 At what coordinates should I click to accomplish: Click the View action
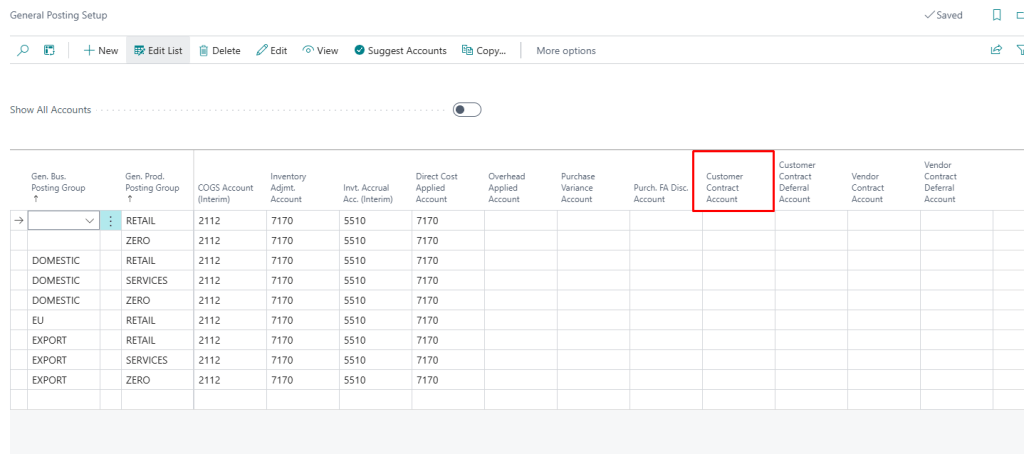(x=320, y=50)
